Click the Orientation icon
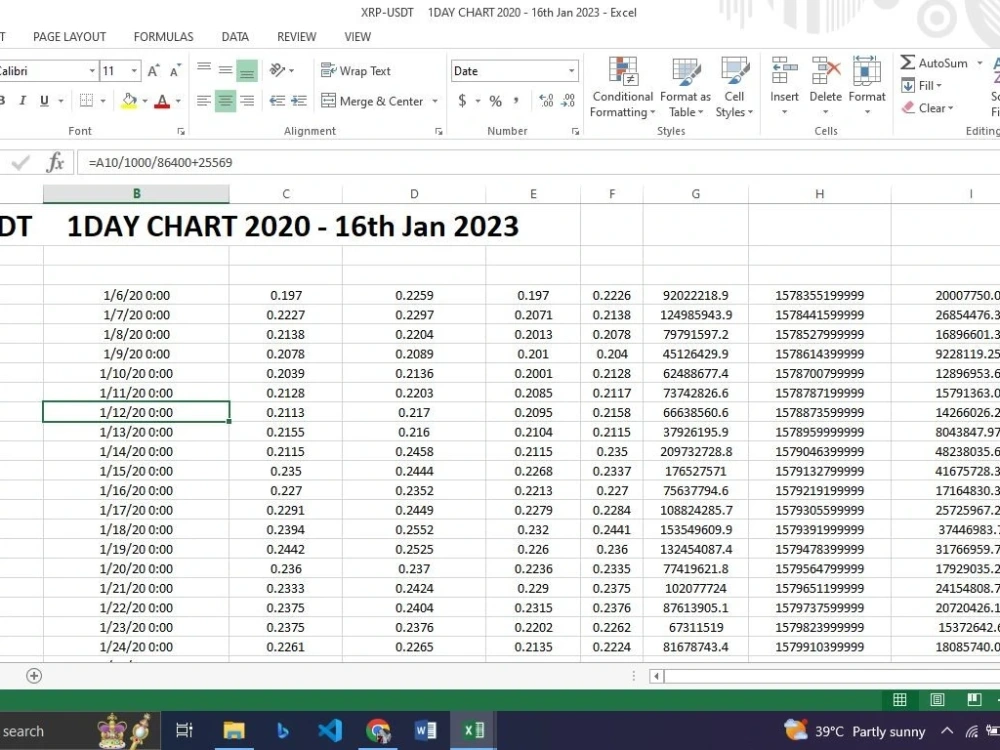 click(x=277, y=70)
